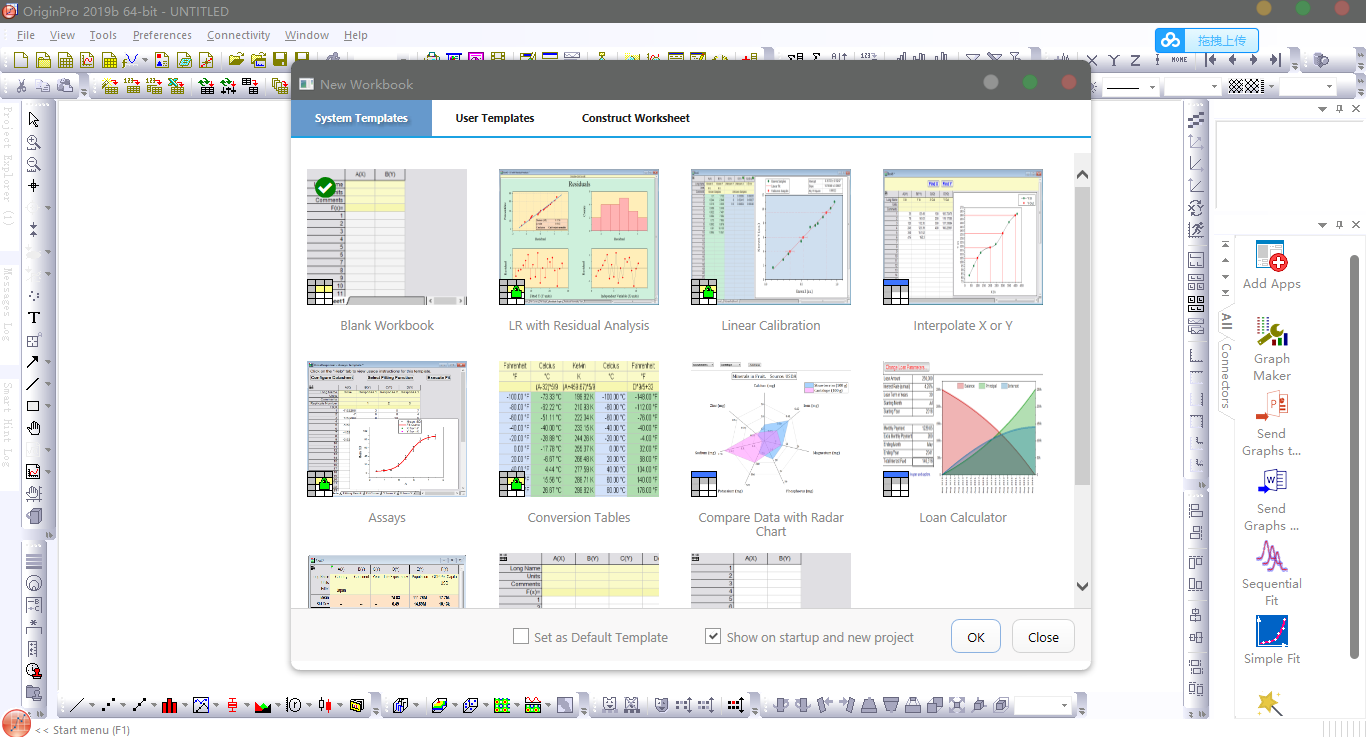Open the Preferences menu

(162, 35)
